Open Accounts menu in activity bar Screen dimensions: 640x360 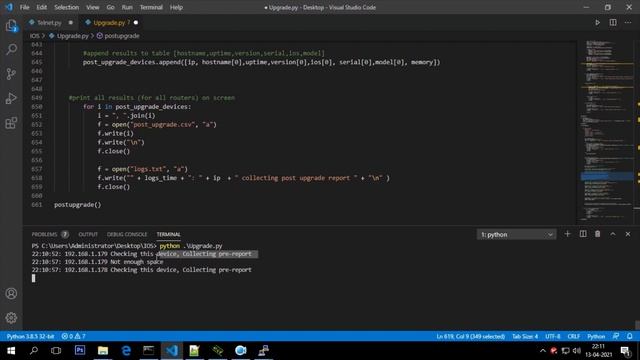point(11,293)
